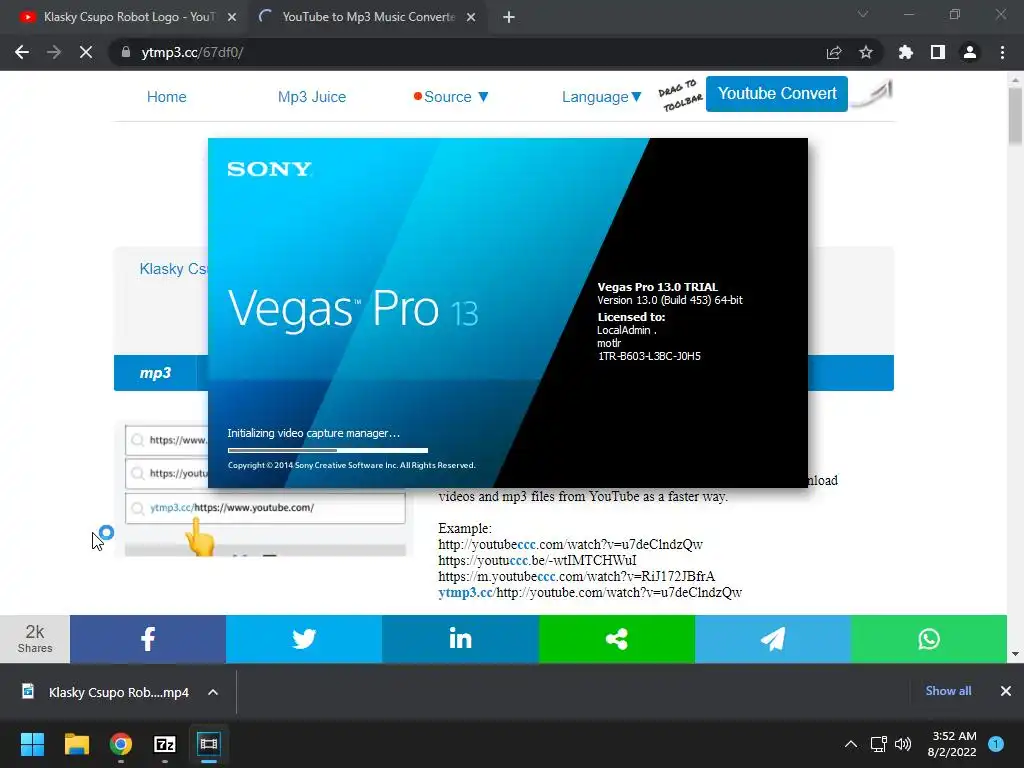Show hidden system tray icons

[x=851, y=744]
